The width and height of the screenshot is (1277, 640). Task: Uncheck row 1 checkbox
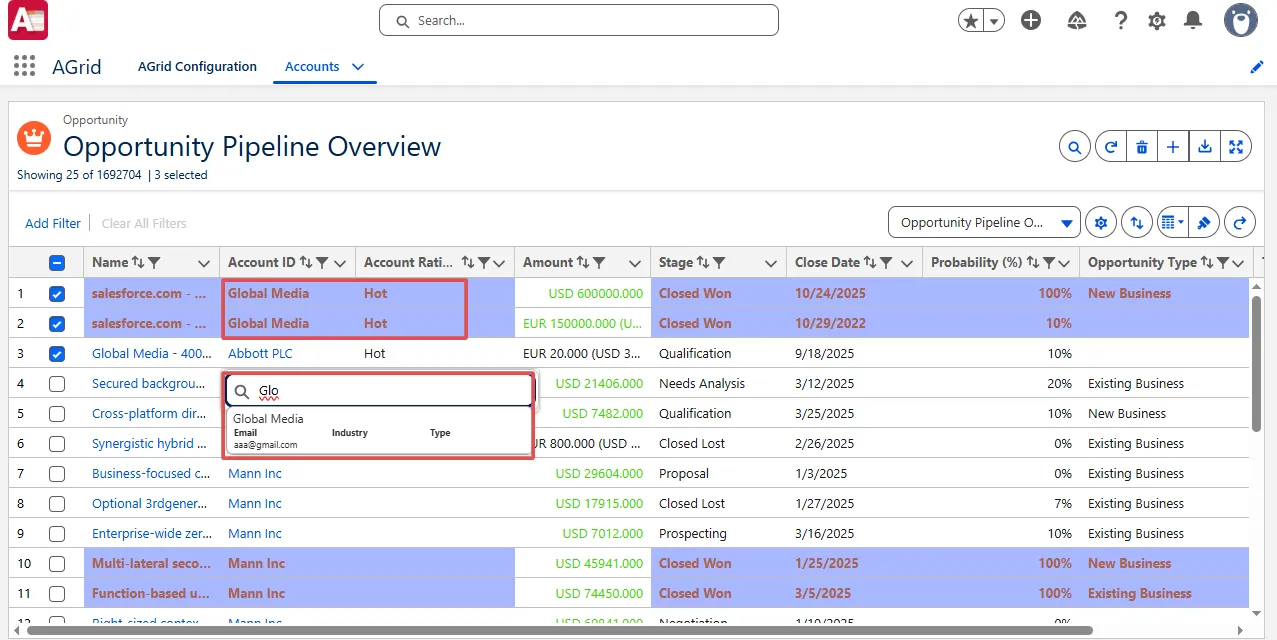(57, 294)
